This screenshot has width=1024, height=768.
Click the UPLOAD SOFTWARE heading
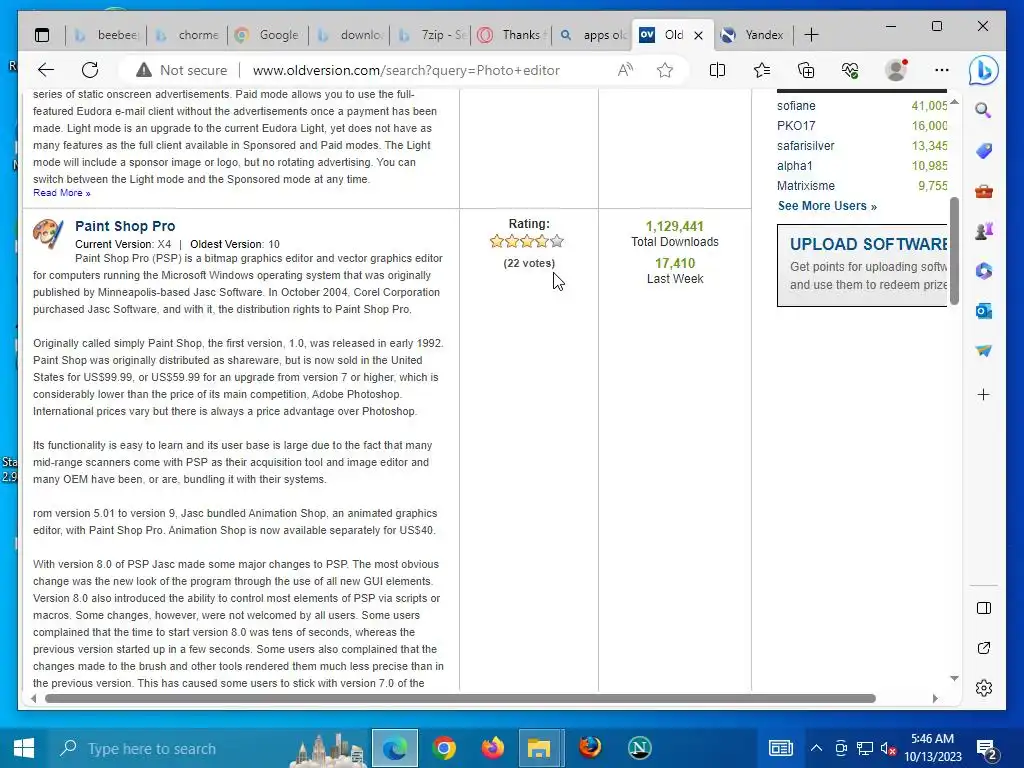pos(869,244)
